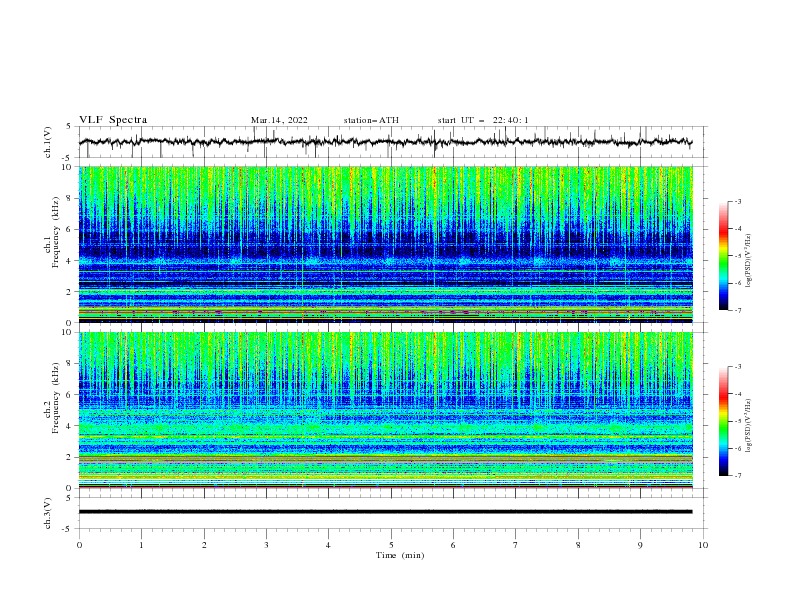Click the date "Mar.14, 2022" in header

(279, 120)
